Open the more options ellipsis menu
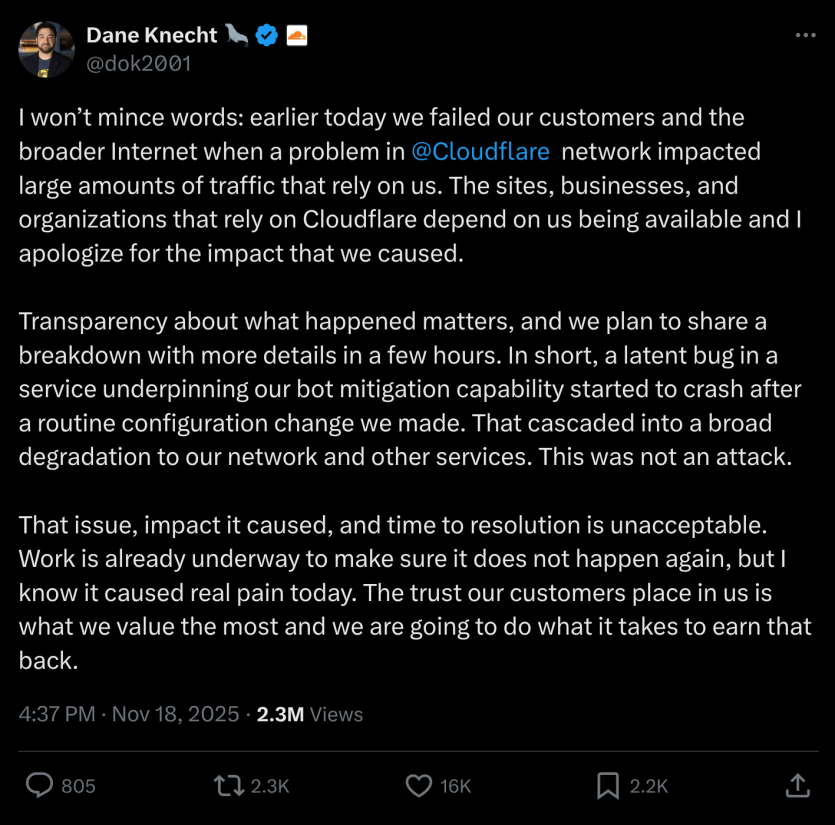Screen dimensions: 835x825 [808, 34]
